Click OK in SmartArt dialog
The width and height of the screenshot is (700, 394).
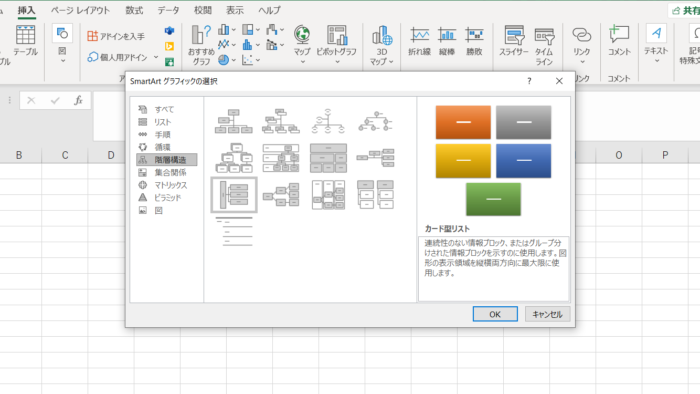(495, 314)
